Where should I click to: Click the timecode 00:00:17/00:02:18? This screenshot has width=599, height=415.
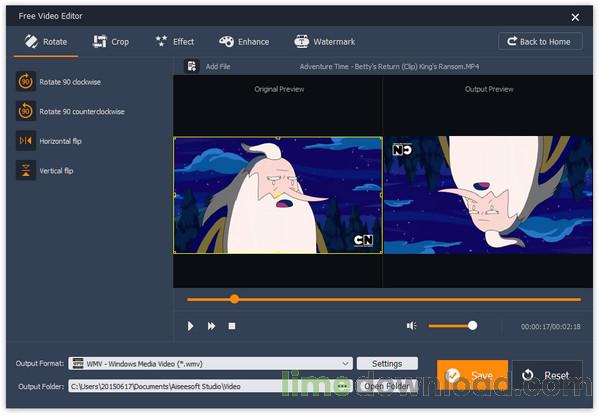click(x=550, y=326)
